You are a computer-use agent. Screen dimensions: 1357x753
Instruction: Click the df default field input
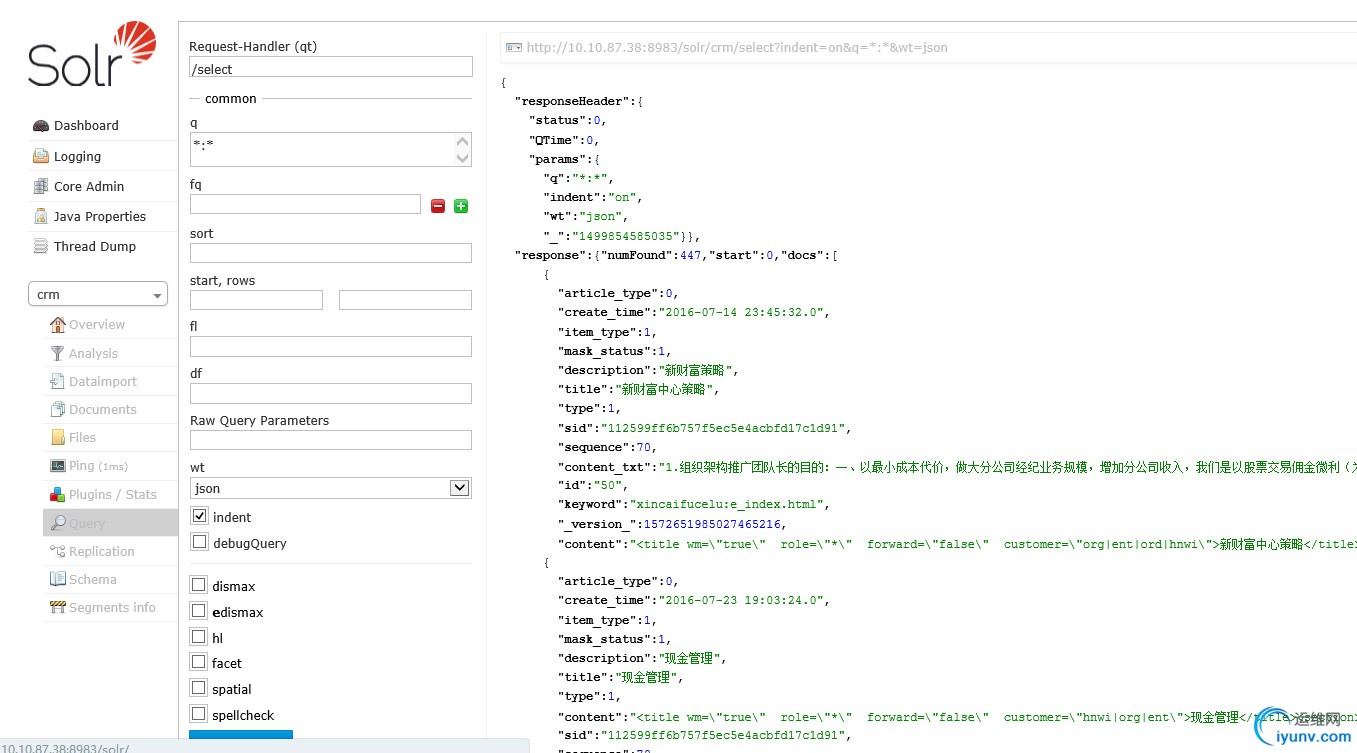point(331,393)
